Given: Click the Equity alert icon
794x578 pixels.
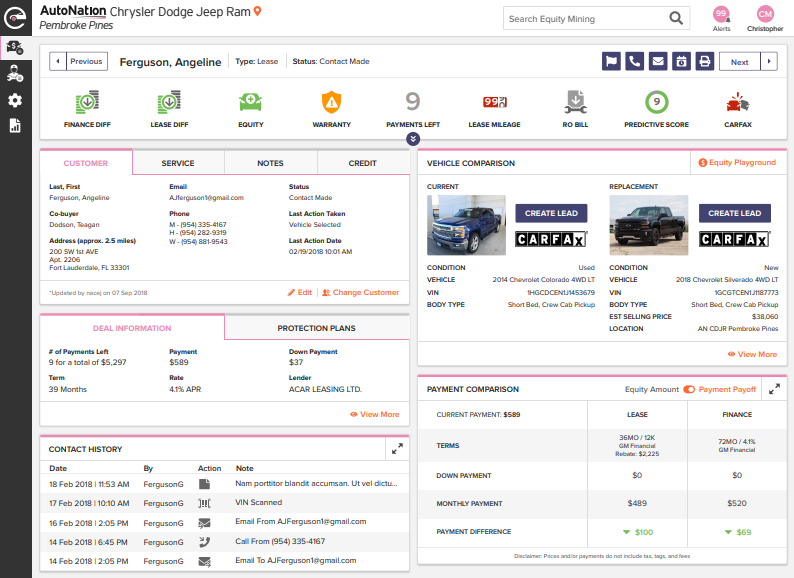Looking at the screenshot, I should coord(250,102).
